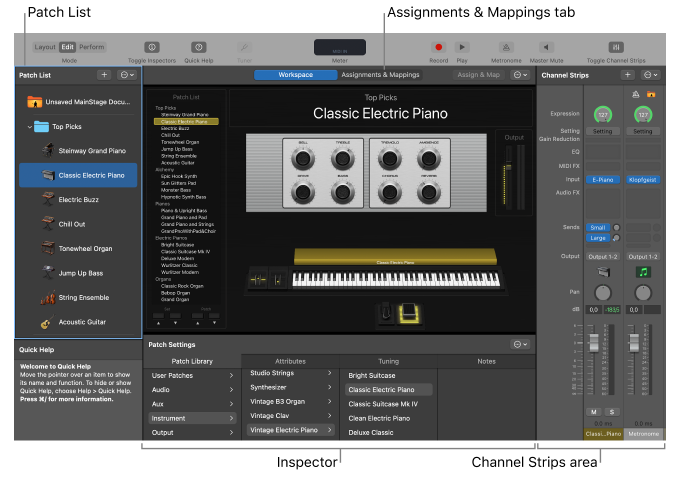Switch to Layout mode

tap(45, 47)
